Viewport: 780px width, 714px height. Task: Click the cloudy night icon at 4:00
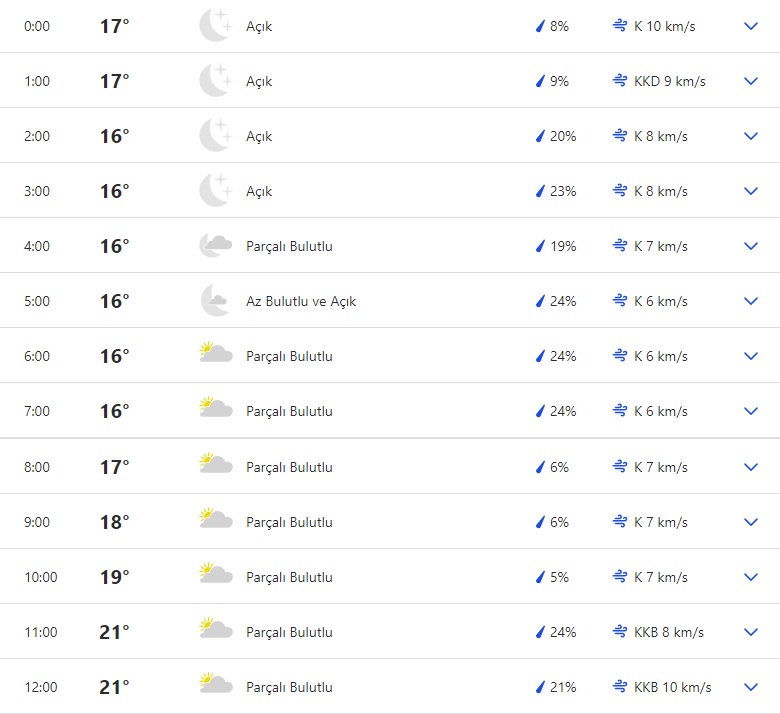coord(215,246)
